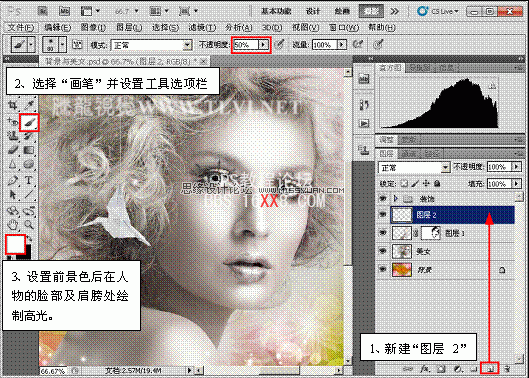529x378 pixels.
Task: Select the Brush tool in the toolbox
Action: [x=29, y=123]
